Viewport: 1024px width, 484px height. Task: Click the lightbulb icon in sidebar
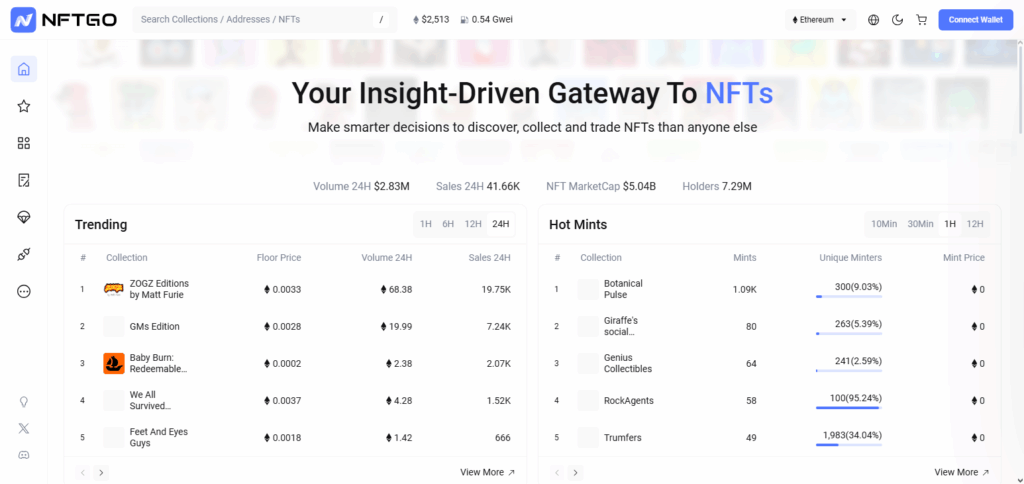click(x=24, y=402)
